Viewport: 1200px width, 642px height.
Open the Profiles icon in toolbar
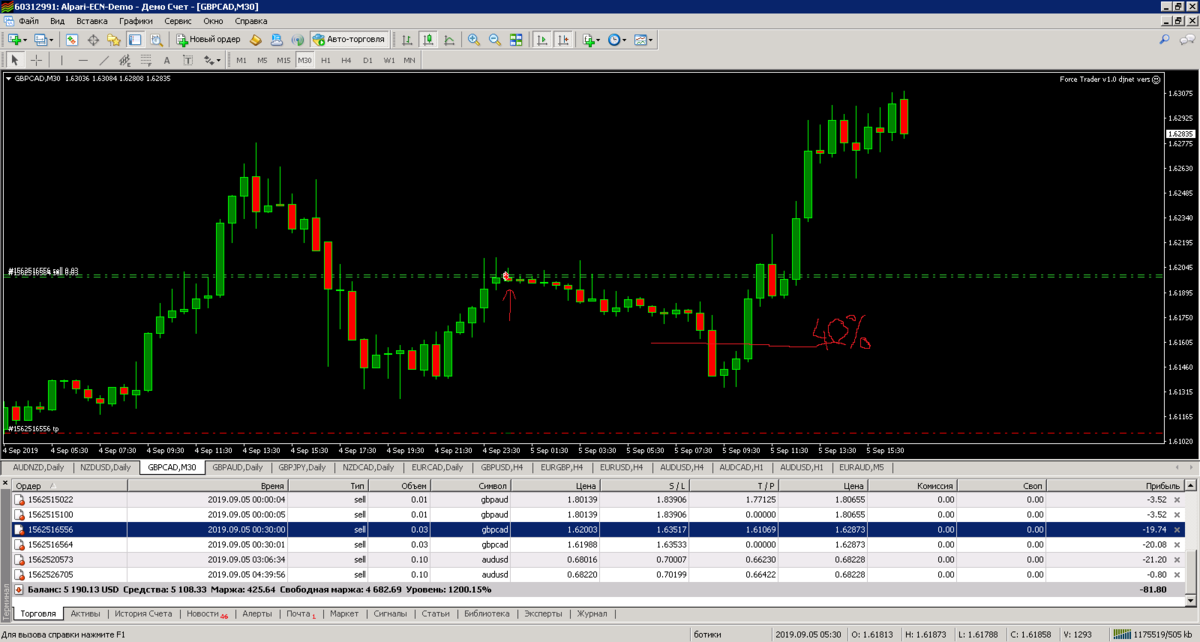[x=41, y=40]
